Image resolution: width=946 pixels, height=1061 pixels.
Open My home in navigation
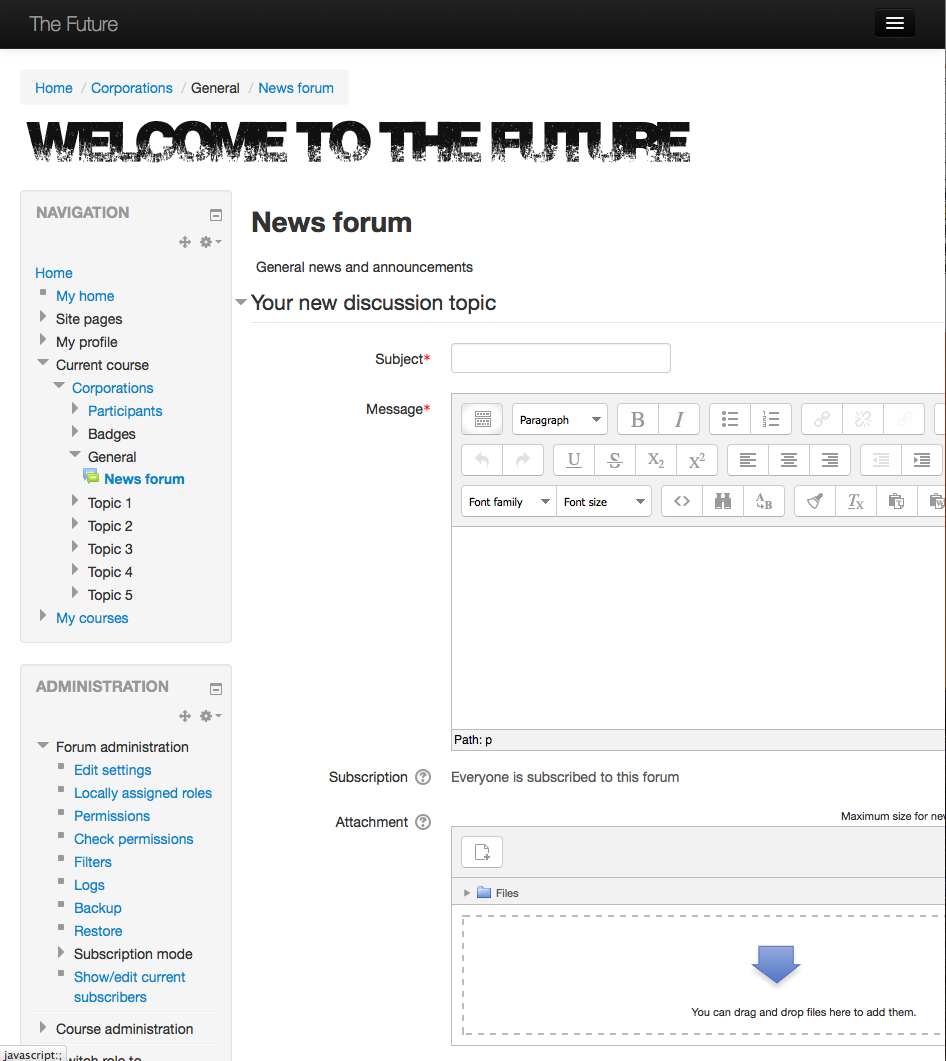coord(85,296)
